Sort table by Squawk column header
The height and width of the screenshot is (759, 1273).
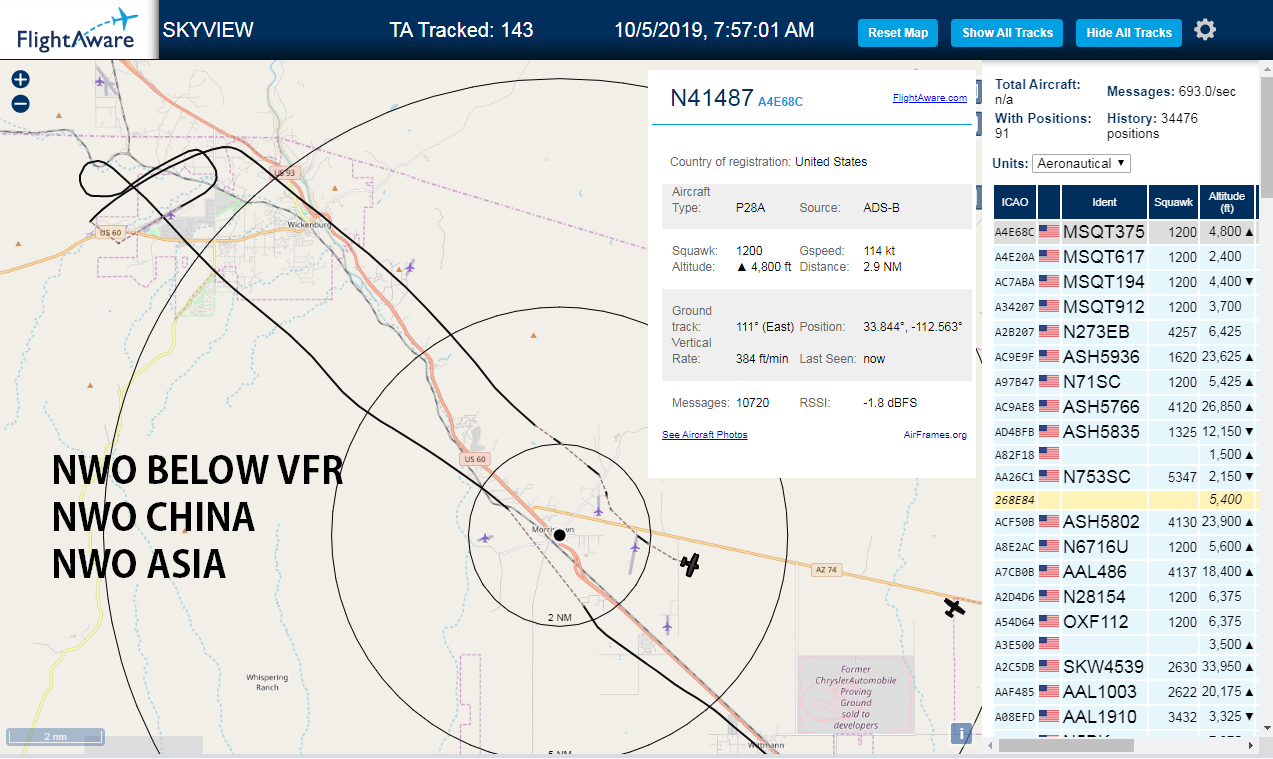click(x=1173, y=202)
